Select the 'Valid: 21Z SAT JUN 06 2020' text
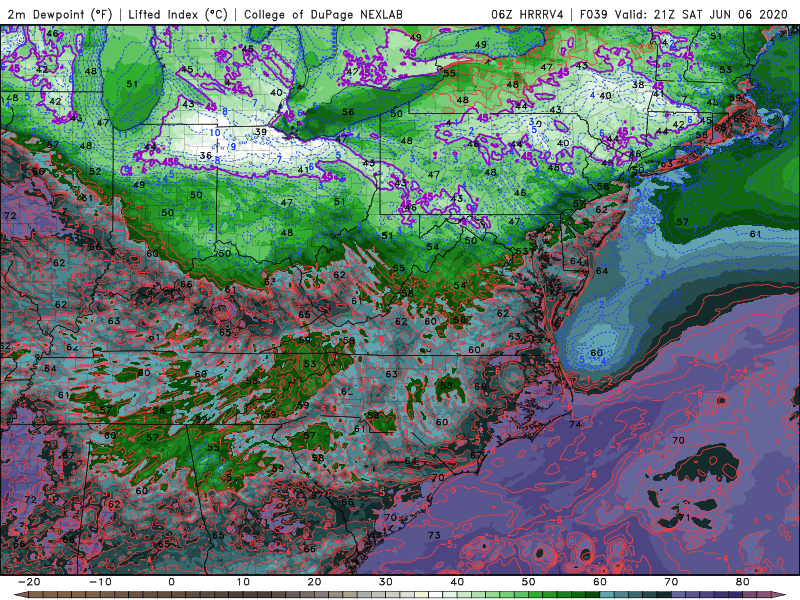The width and height of the screenshot is (800, 600). click(702, 15)
